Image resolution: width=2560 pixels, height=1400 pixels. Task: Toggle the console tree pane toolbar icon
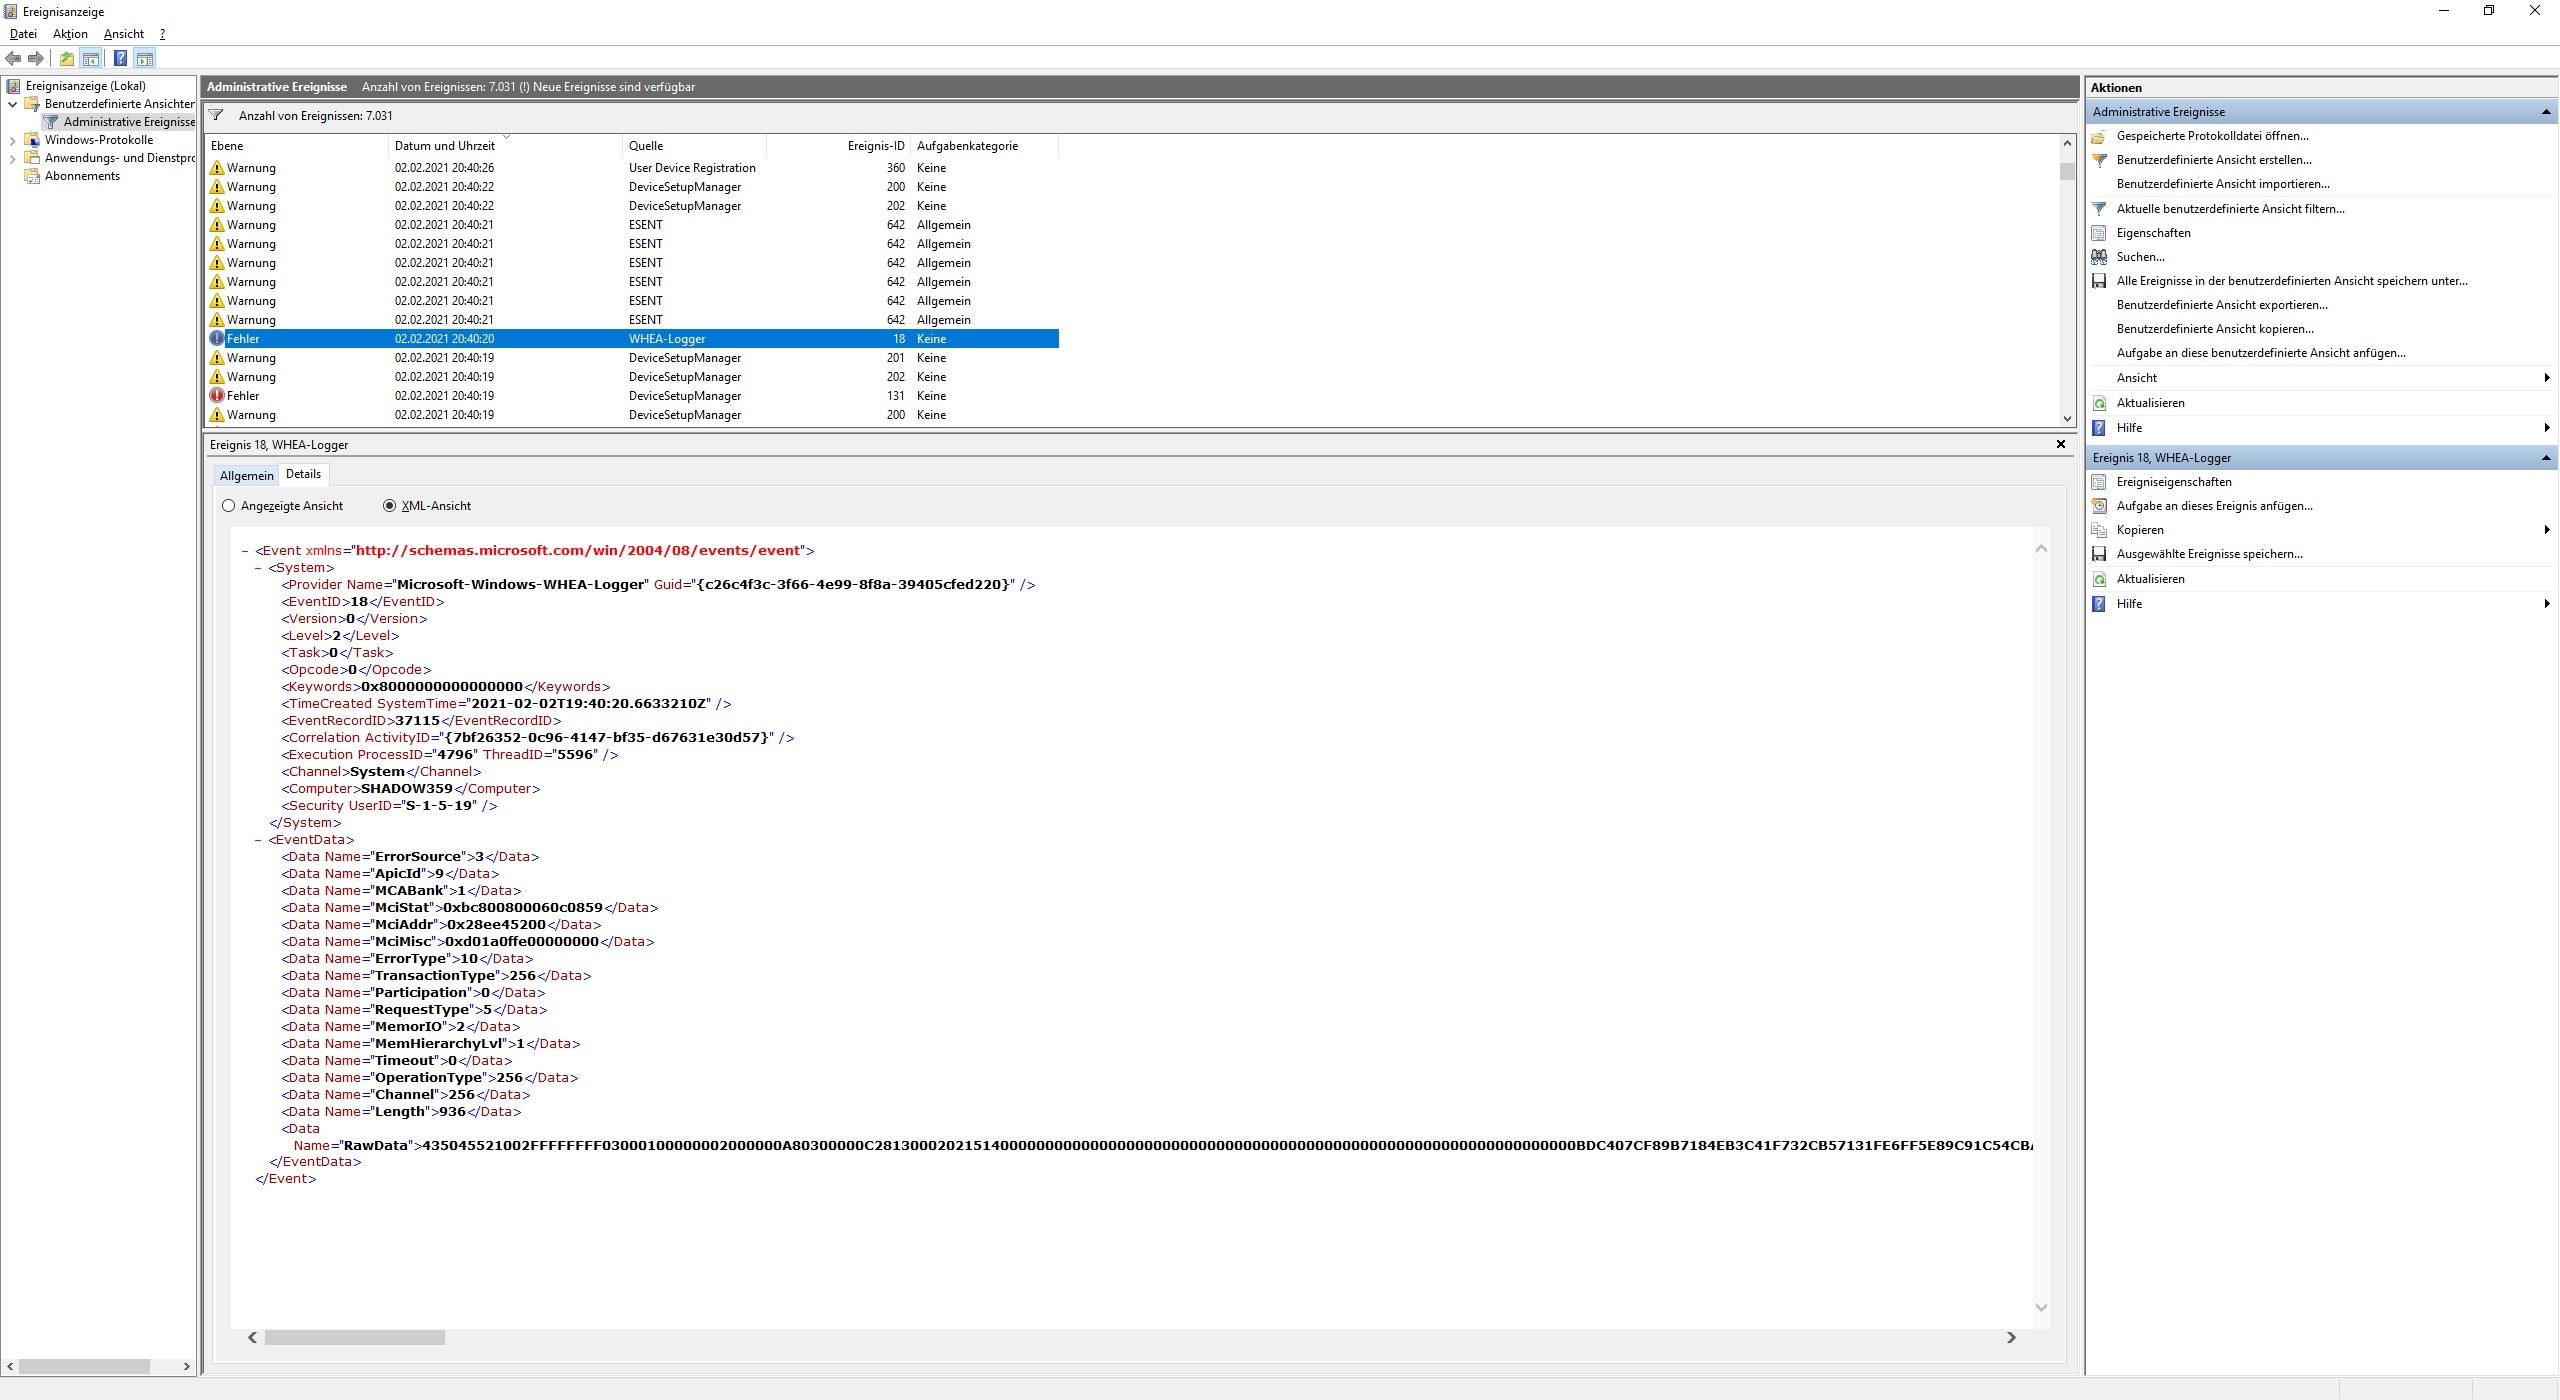coord(91,58)
